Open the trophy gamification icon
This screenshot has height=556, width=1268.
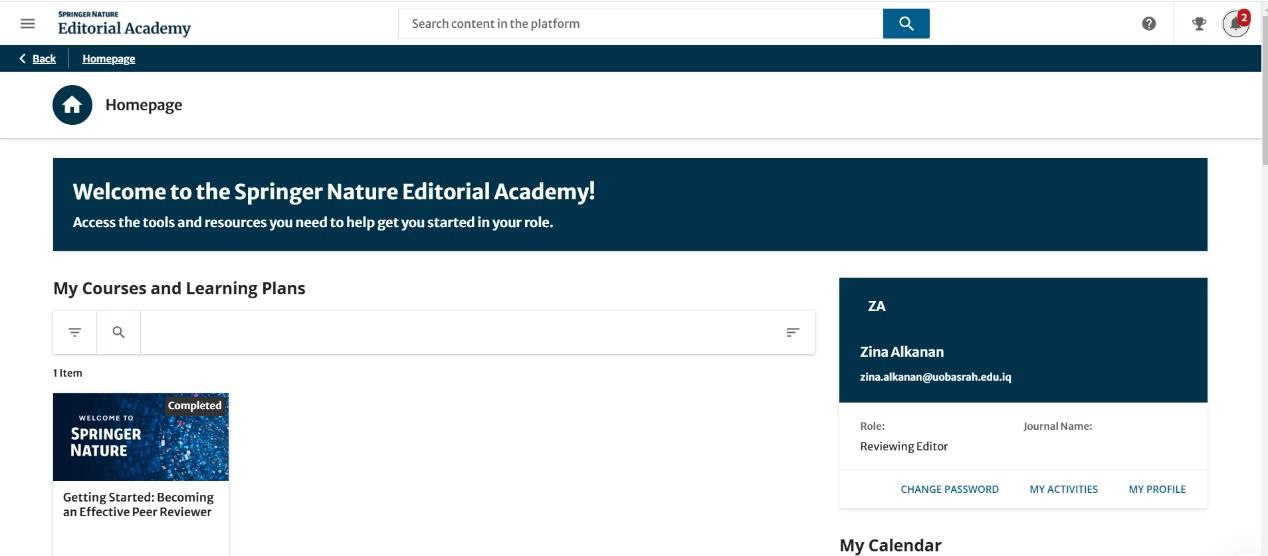[x=1199, y=24]
